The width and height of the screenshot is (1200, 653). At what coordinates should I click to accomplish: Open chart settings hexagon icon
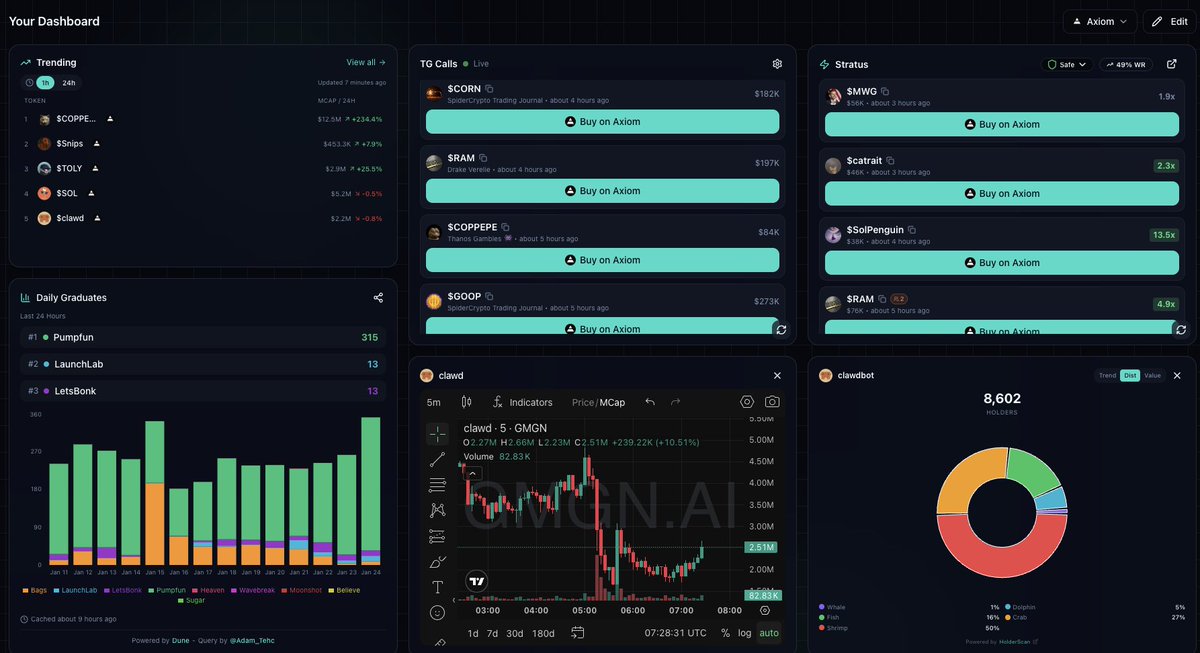(x=747, y=402)
